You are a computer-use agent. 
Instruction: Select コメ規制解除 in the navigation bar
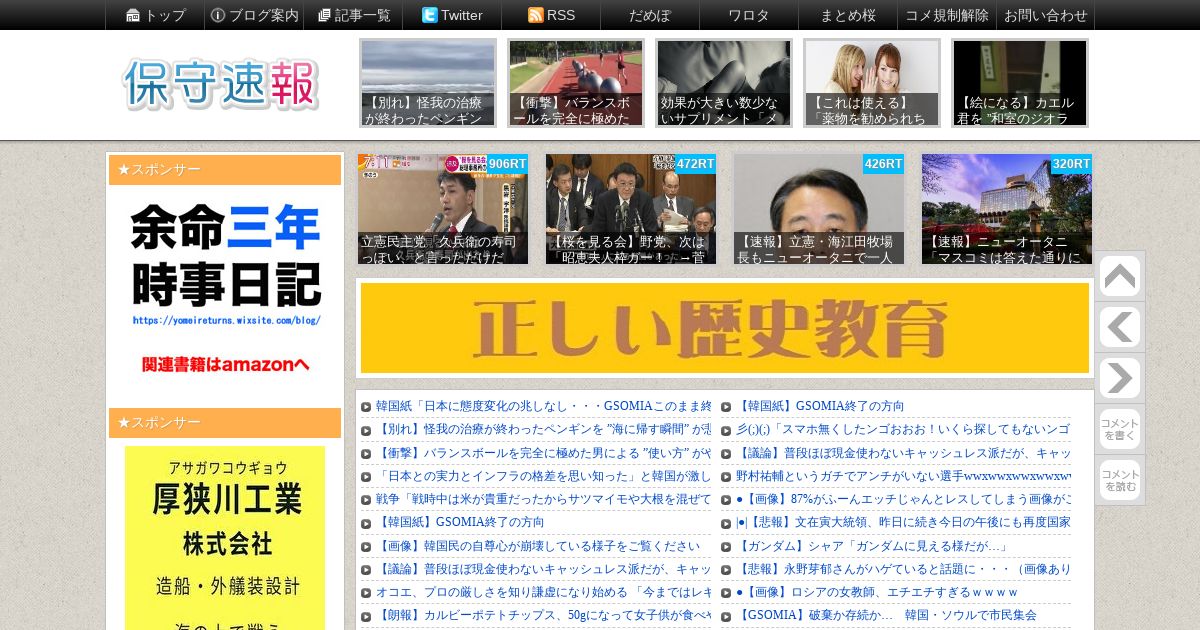[946, 15]
